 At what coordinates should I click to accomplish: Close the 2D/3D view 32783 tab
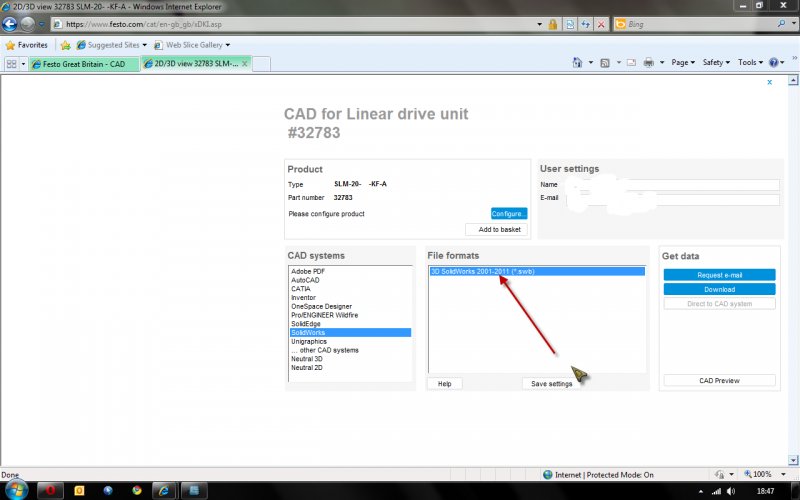point(245,64)
